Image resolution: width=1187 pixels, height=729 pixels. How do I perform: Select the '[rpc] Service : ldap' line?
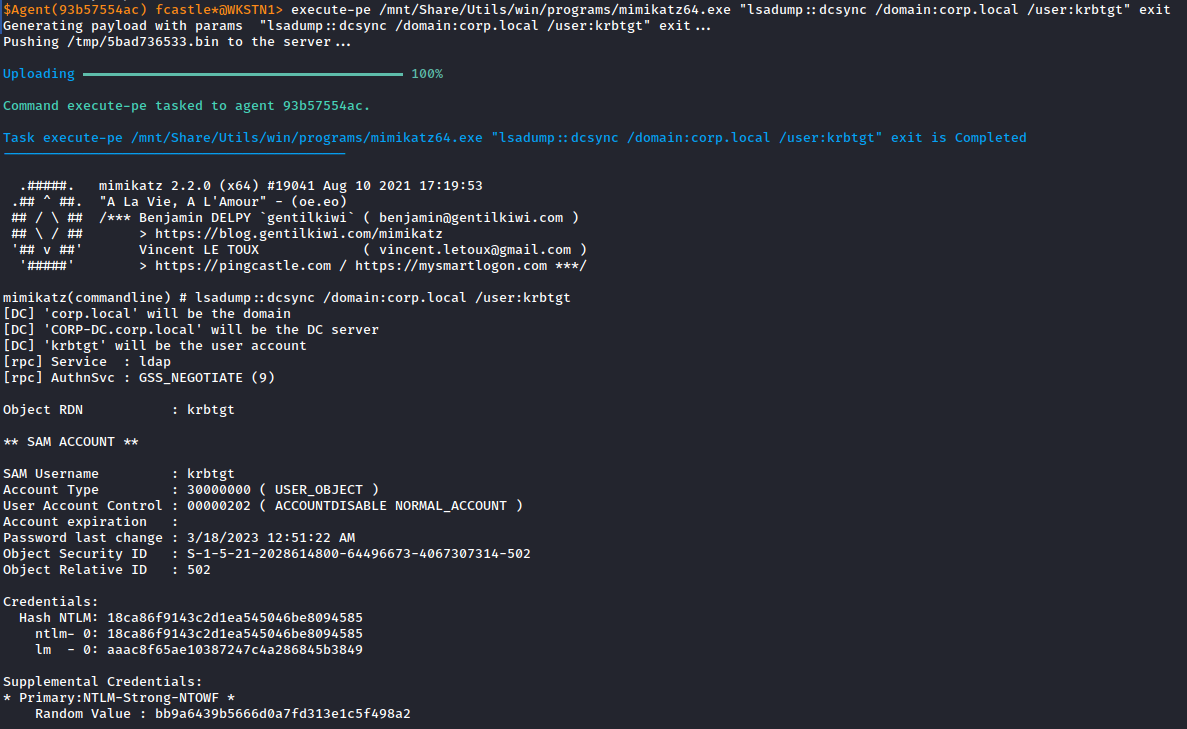coord(87,362)
